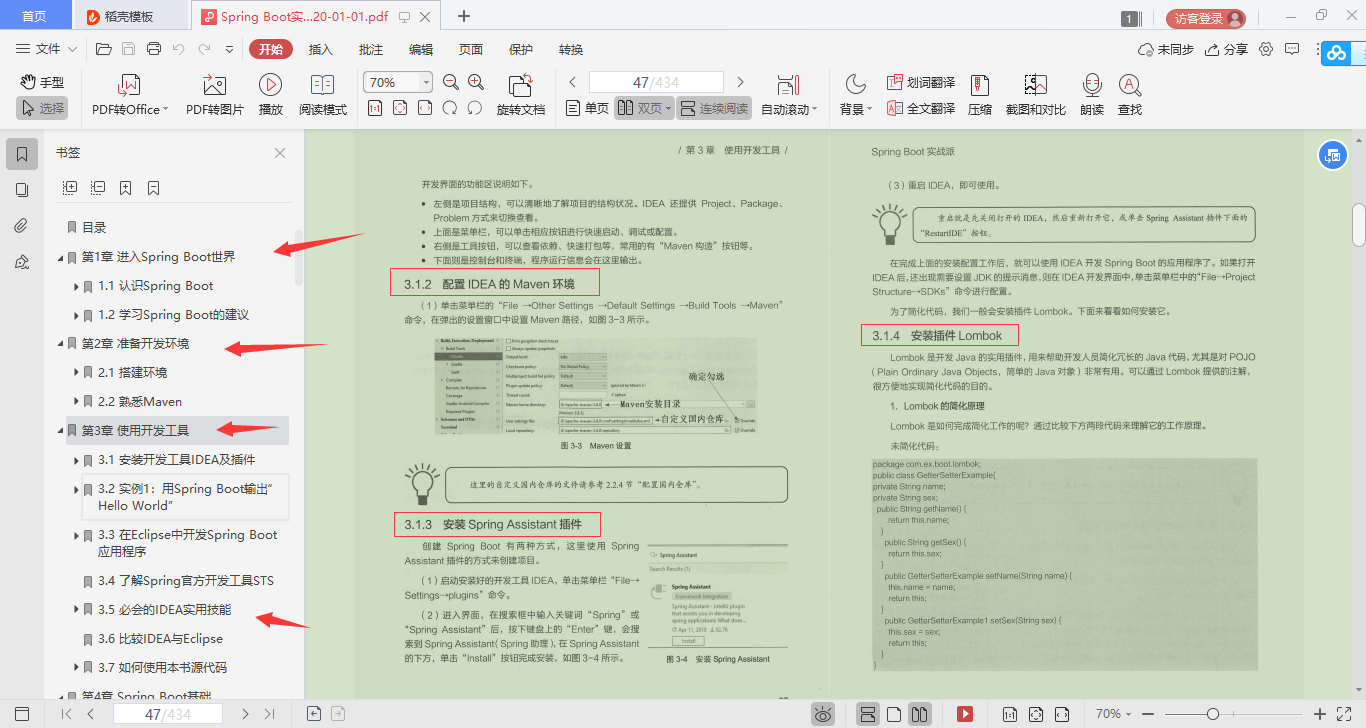Click 分享 share button
Viewport: 1366px width, 728px height.
pyautogui.click(x=1227, y=49)
